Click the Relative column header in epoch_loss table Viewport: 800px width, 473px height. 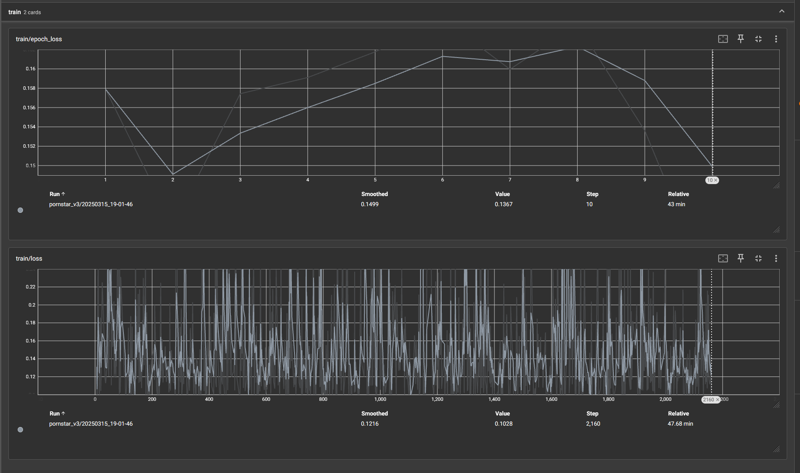click(x=678, y=194)
